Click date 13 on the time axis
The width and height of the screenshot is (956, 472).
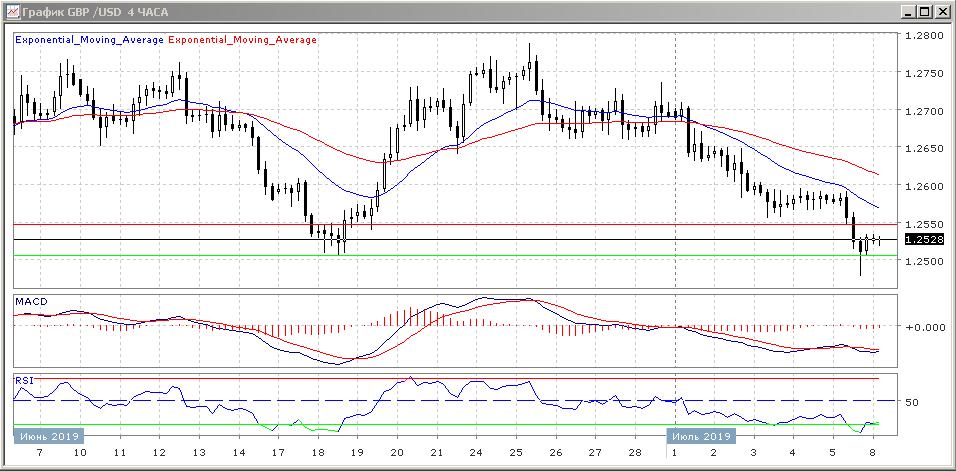pyautogui.click(x=198, y=453)
